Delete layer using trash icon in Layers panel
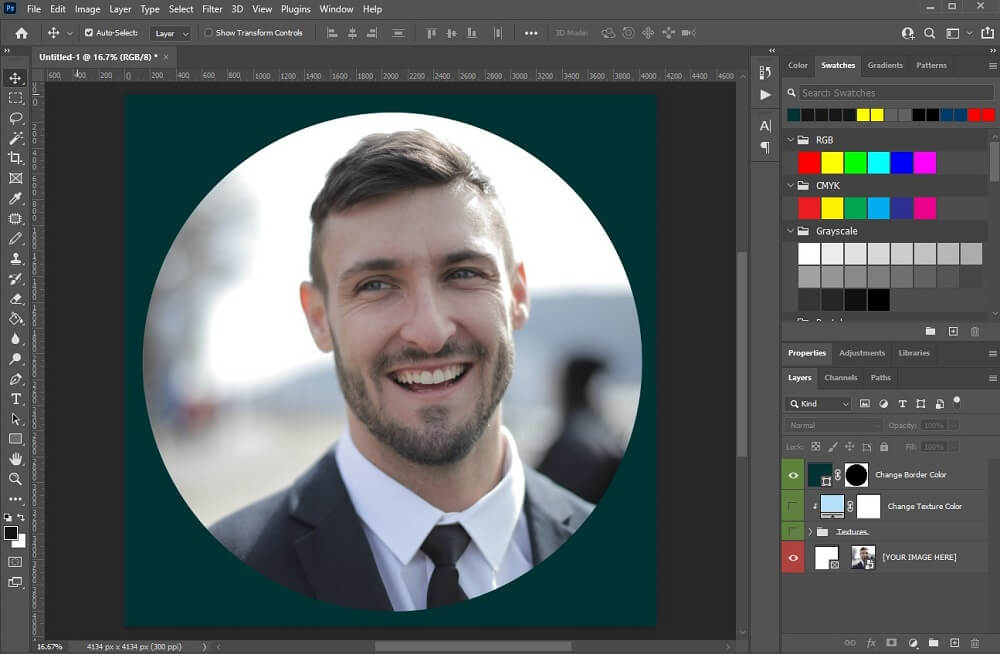The height and width of the screenshot is (654, 1000). (975, 643)
